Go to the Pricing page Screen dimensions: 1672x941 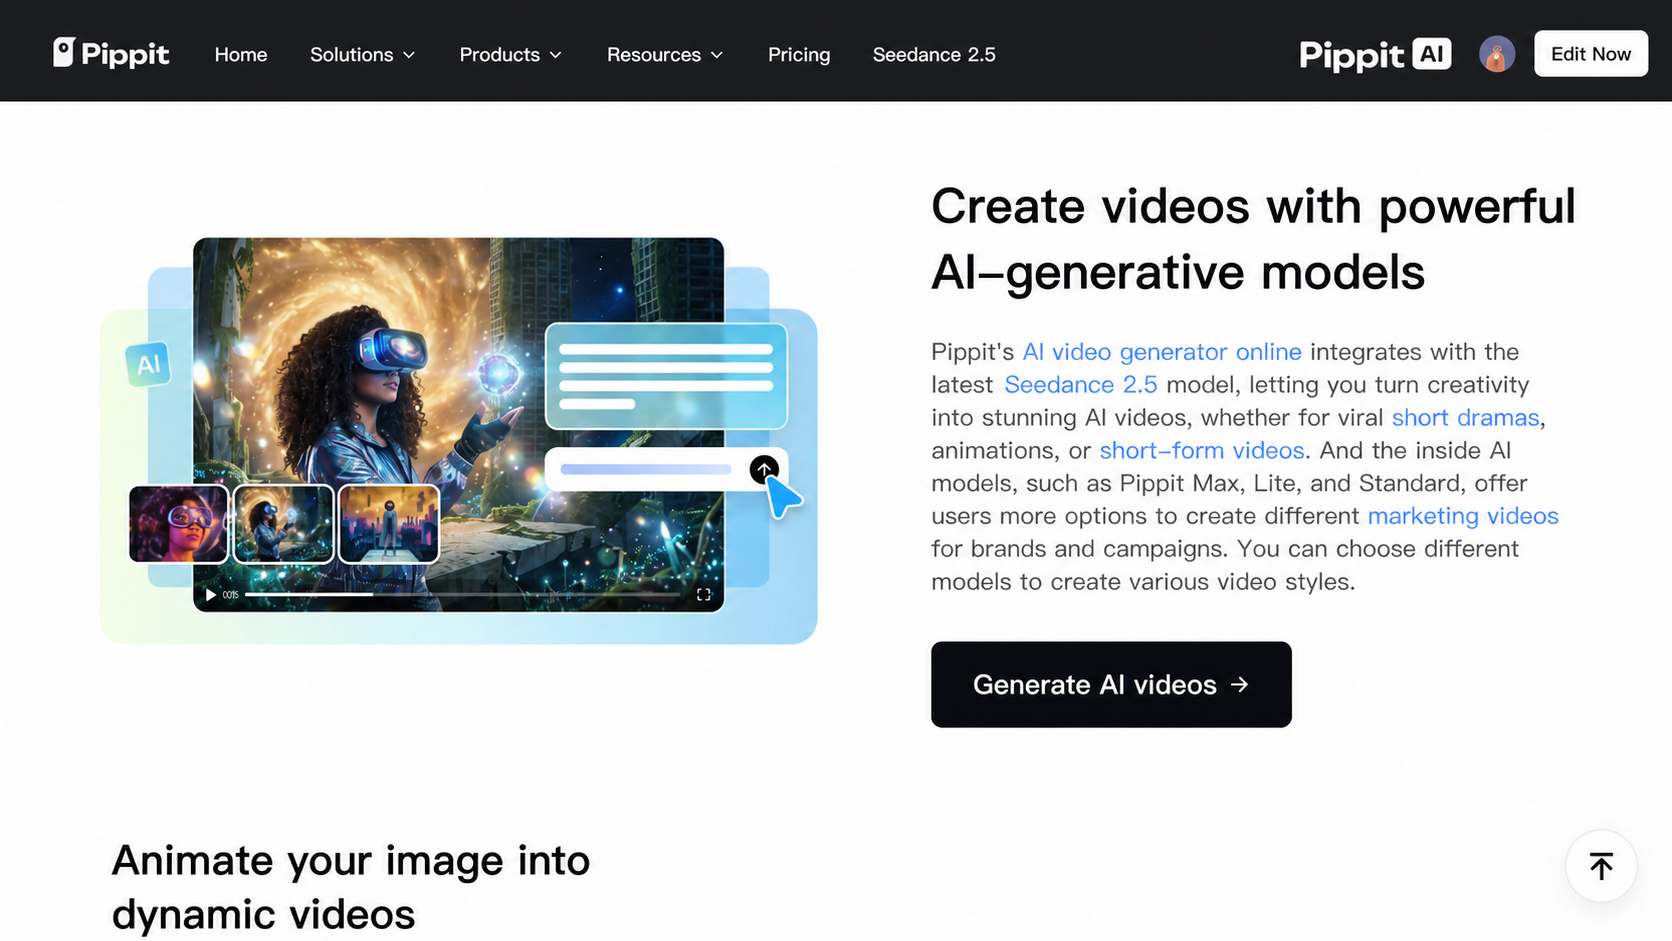tap(799, 55)
